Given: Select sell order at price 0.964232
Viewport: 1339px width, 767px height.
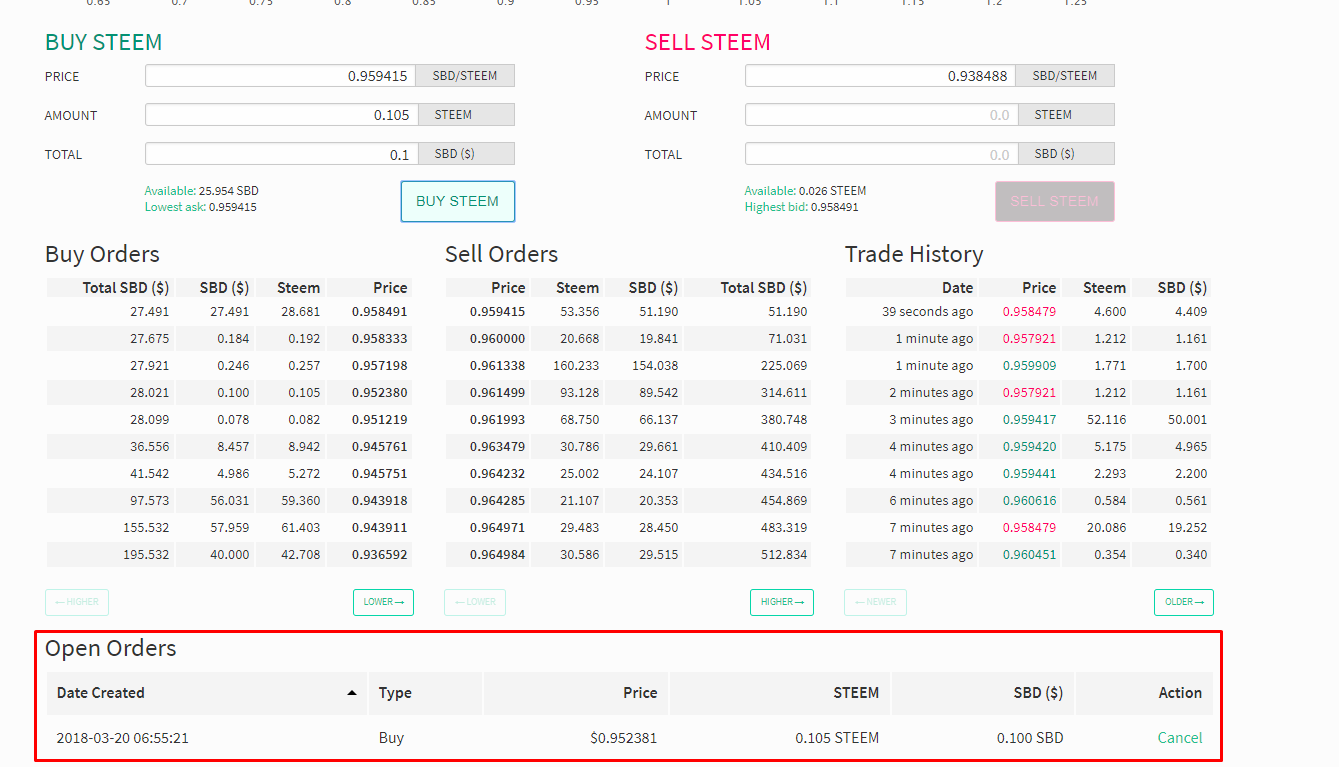Looking at the screenshot, I should pyautogui.click(x=628, y=474).
